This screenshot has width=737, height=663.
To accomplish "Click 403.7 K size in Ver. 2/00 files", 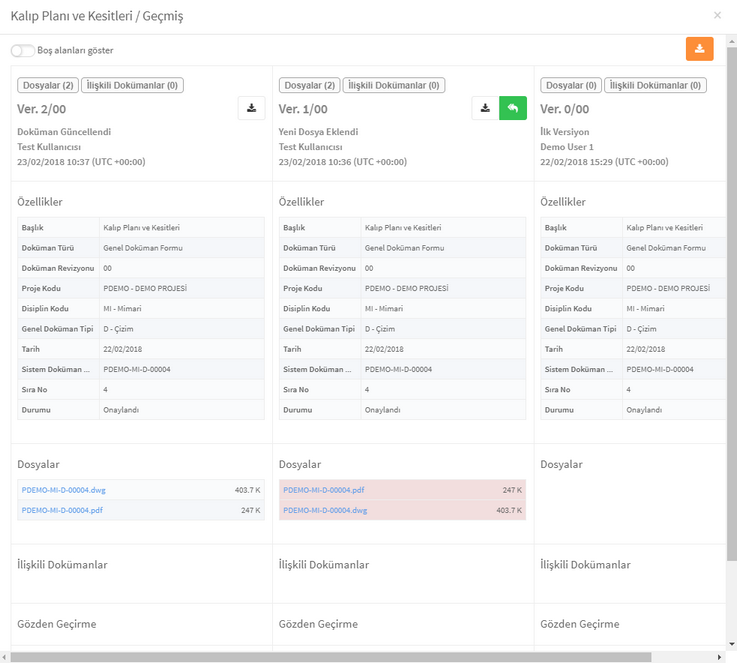I will [x=247, y=490].
